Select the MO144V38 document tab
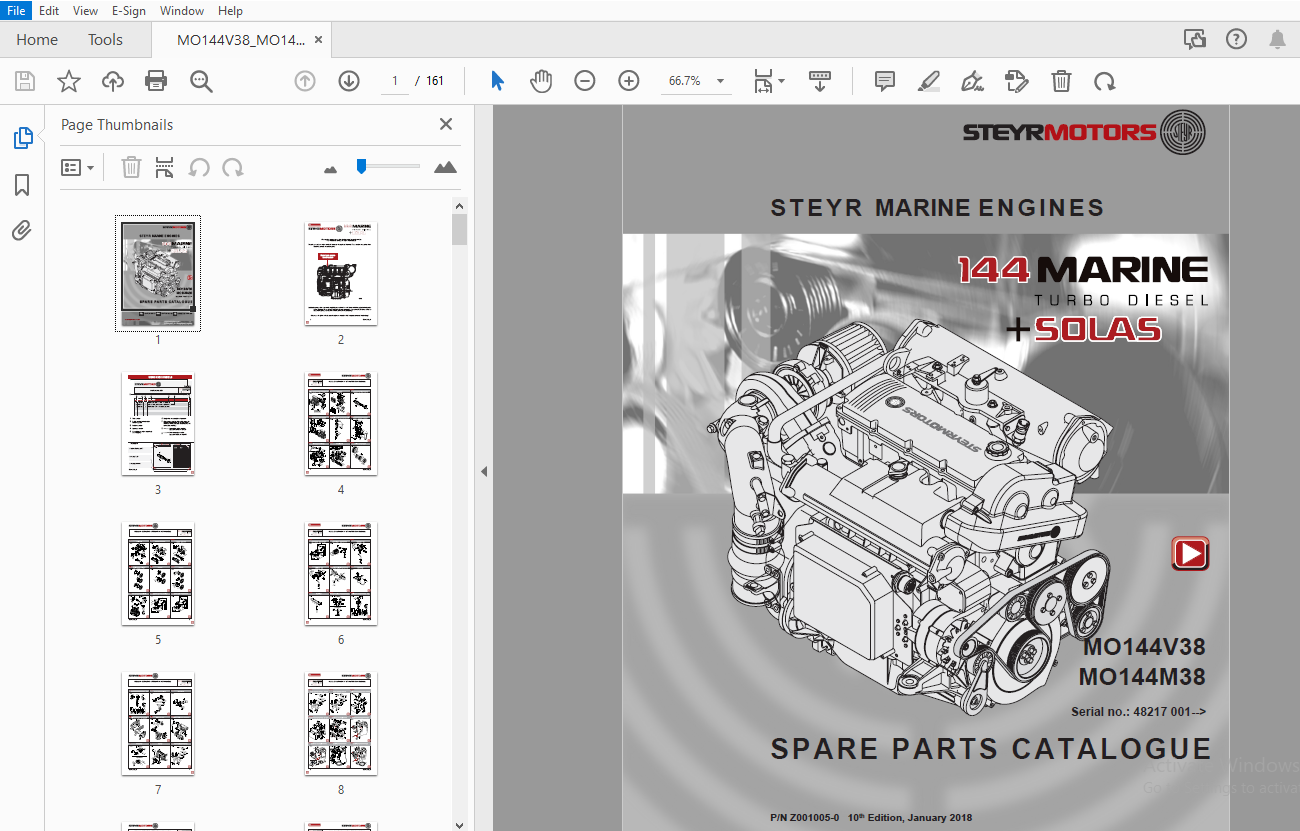The height and width of the screenshot is (831, 1300). tap(240, 40)
